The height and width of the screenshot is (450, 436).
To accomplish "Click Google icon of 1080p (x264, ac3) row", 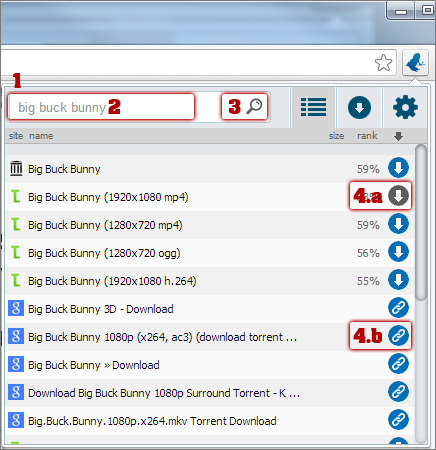I will (x=16, y=336).
